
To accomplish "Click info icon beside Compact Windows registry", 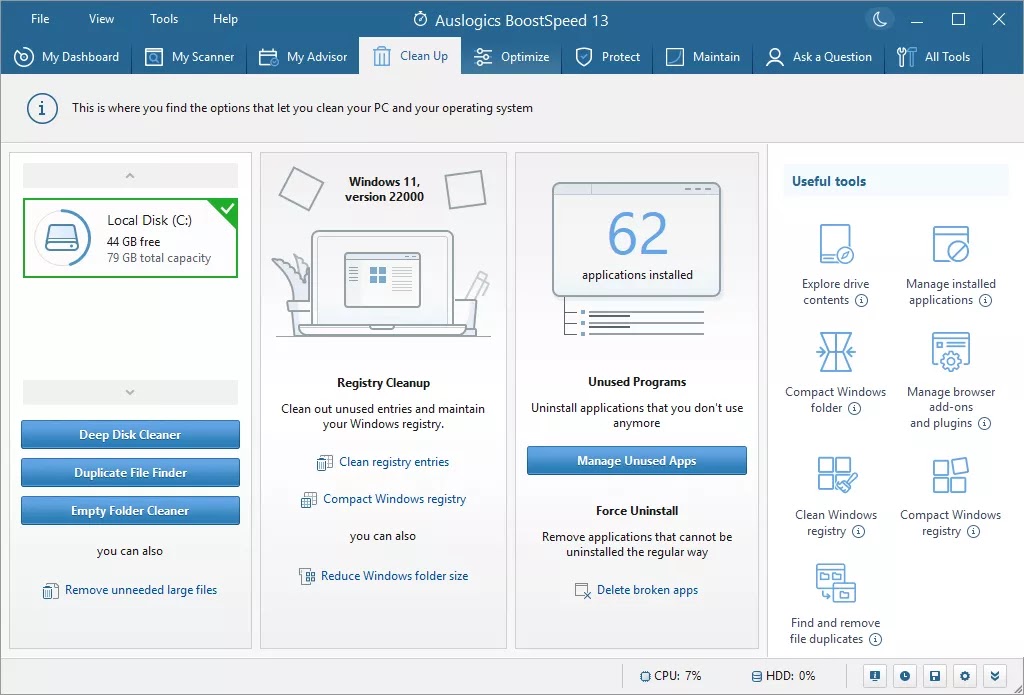I will [974, 532].
